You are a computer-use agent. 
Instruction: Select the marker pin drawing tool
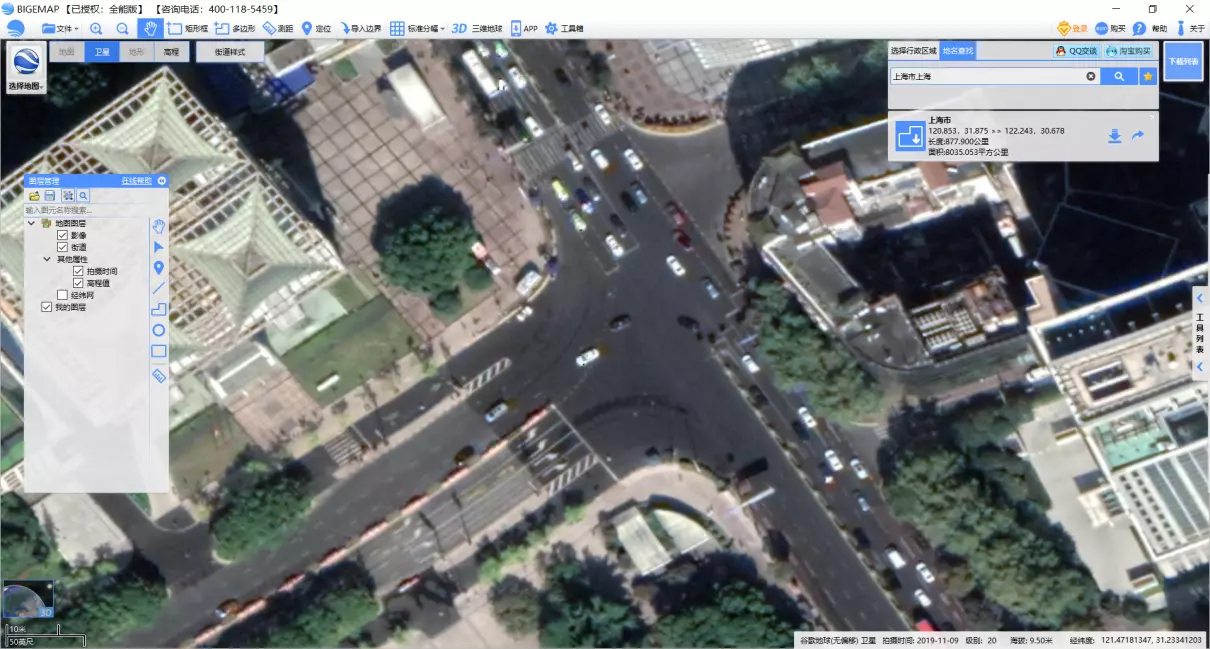158,267
